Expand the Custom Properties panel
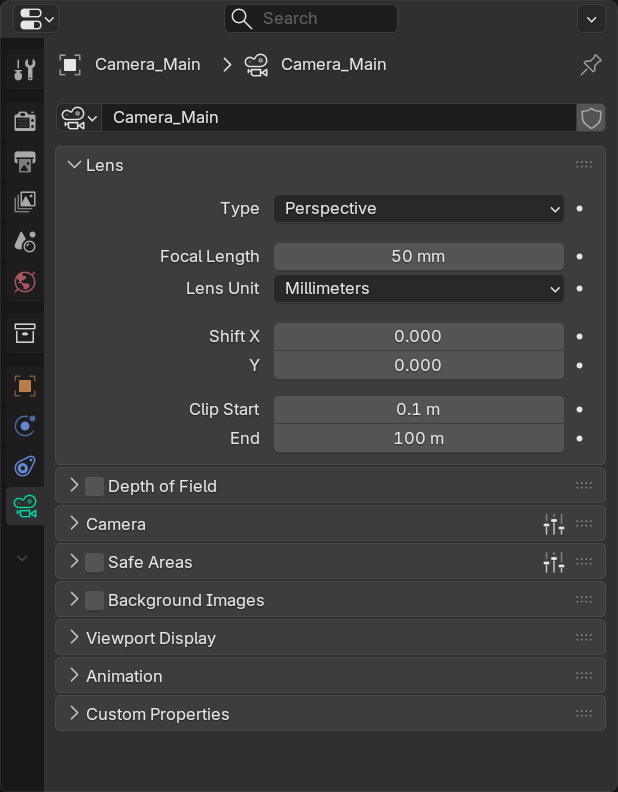This screenshot has height=792, width=618. click(x=74, y=713)
